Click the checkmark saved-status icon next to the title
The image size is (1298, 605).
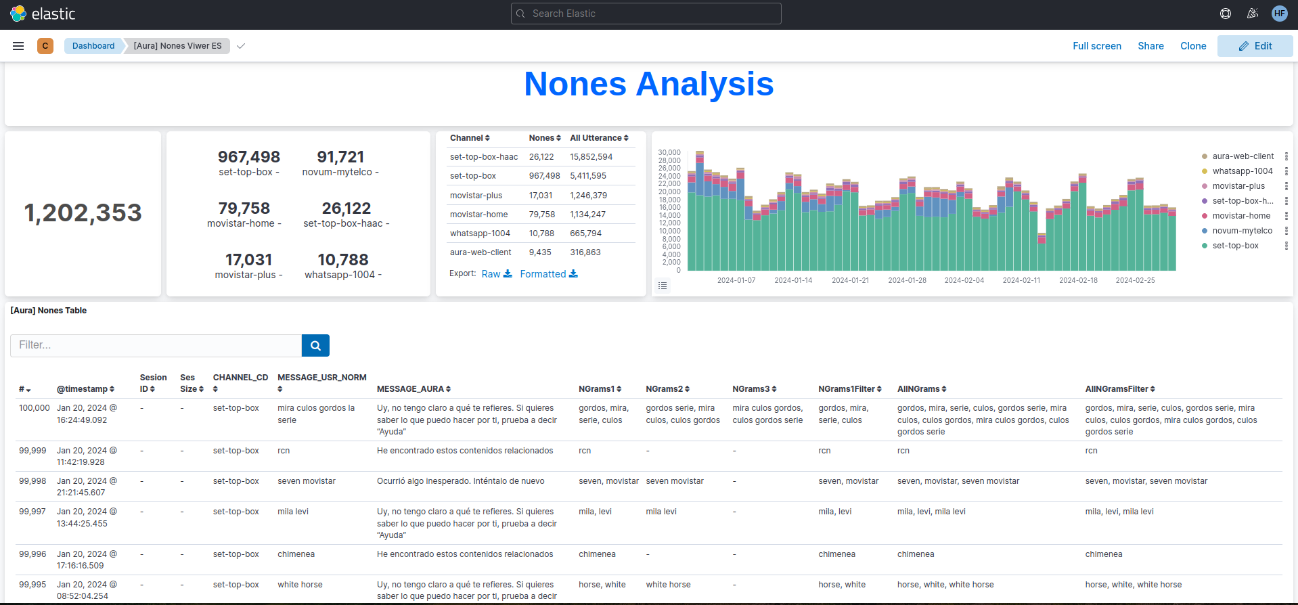point(241,46)
